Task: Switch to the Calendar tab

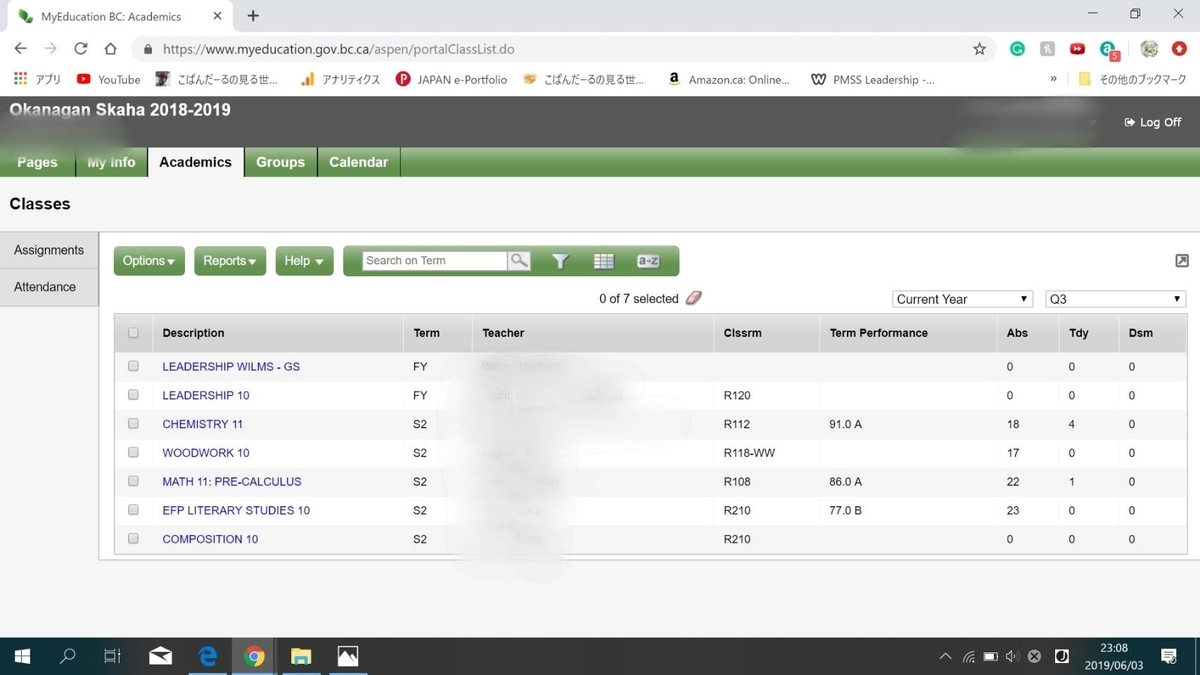Action: coord(358,162)
